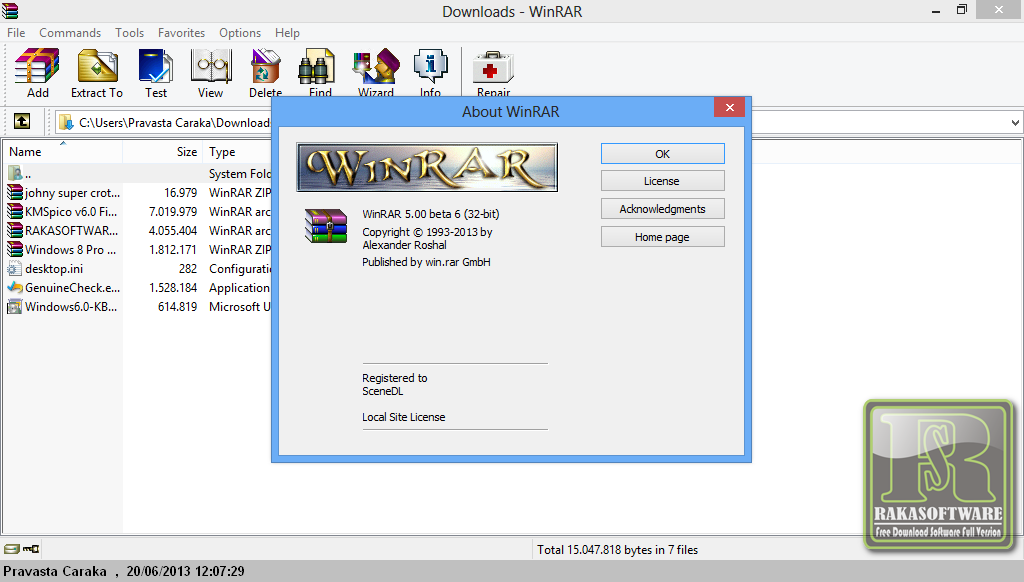1024x582 pixels.
Task: Click the 'Microsoft U' type cell
Action: coord(240,306)
